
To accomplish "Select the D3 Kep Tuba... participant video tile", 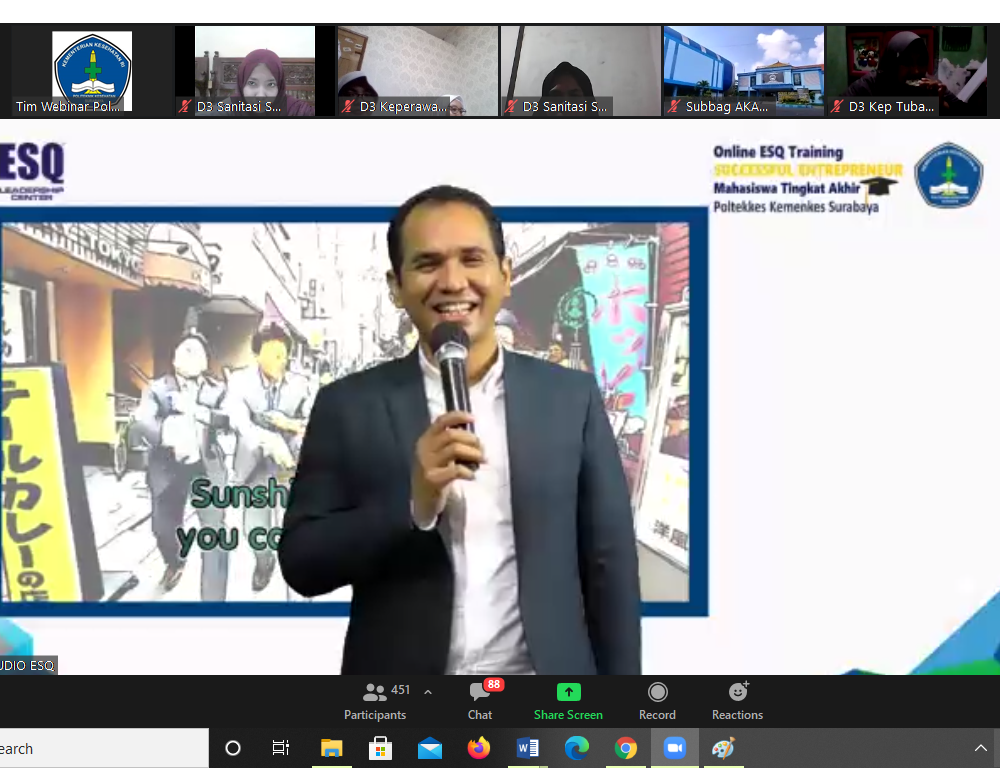I will pyautogui.click(x=906, y=71).
